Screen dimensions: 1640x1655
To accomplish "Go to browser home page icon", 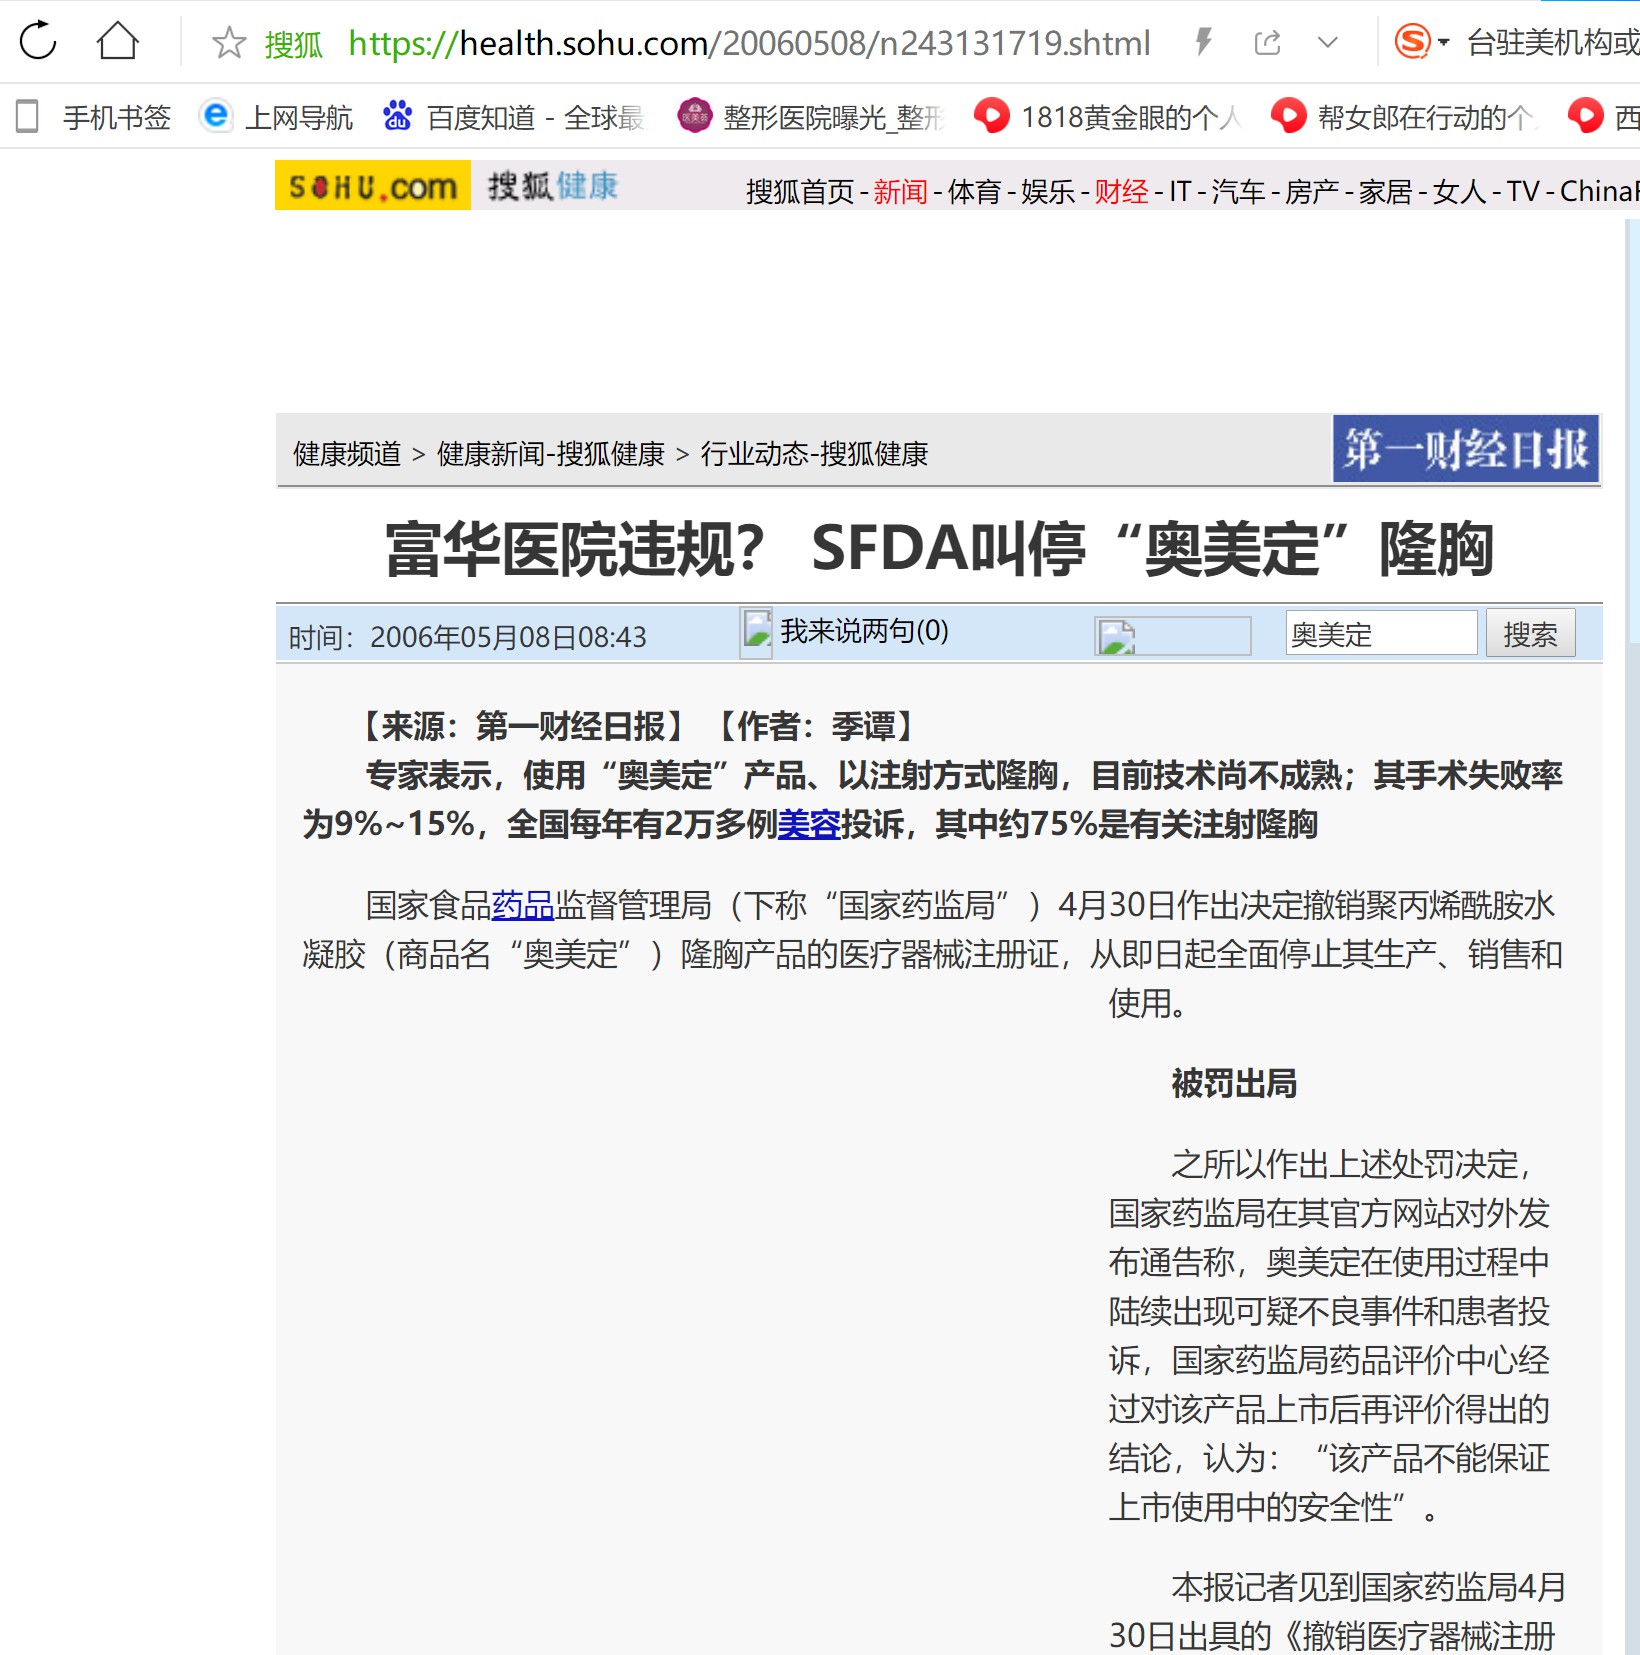I will 117,41.
